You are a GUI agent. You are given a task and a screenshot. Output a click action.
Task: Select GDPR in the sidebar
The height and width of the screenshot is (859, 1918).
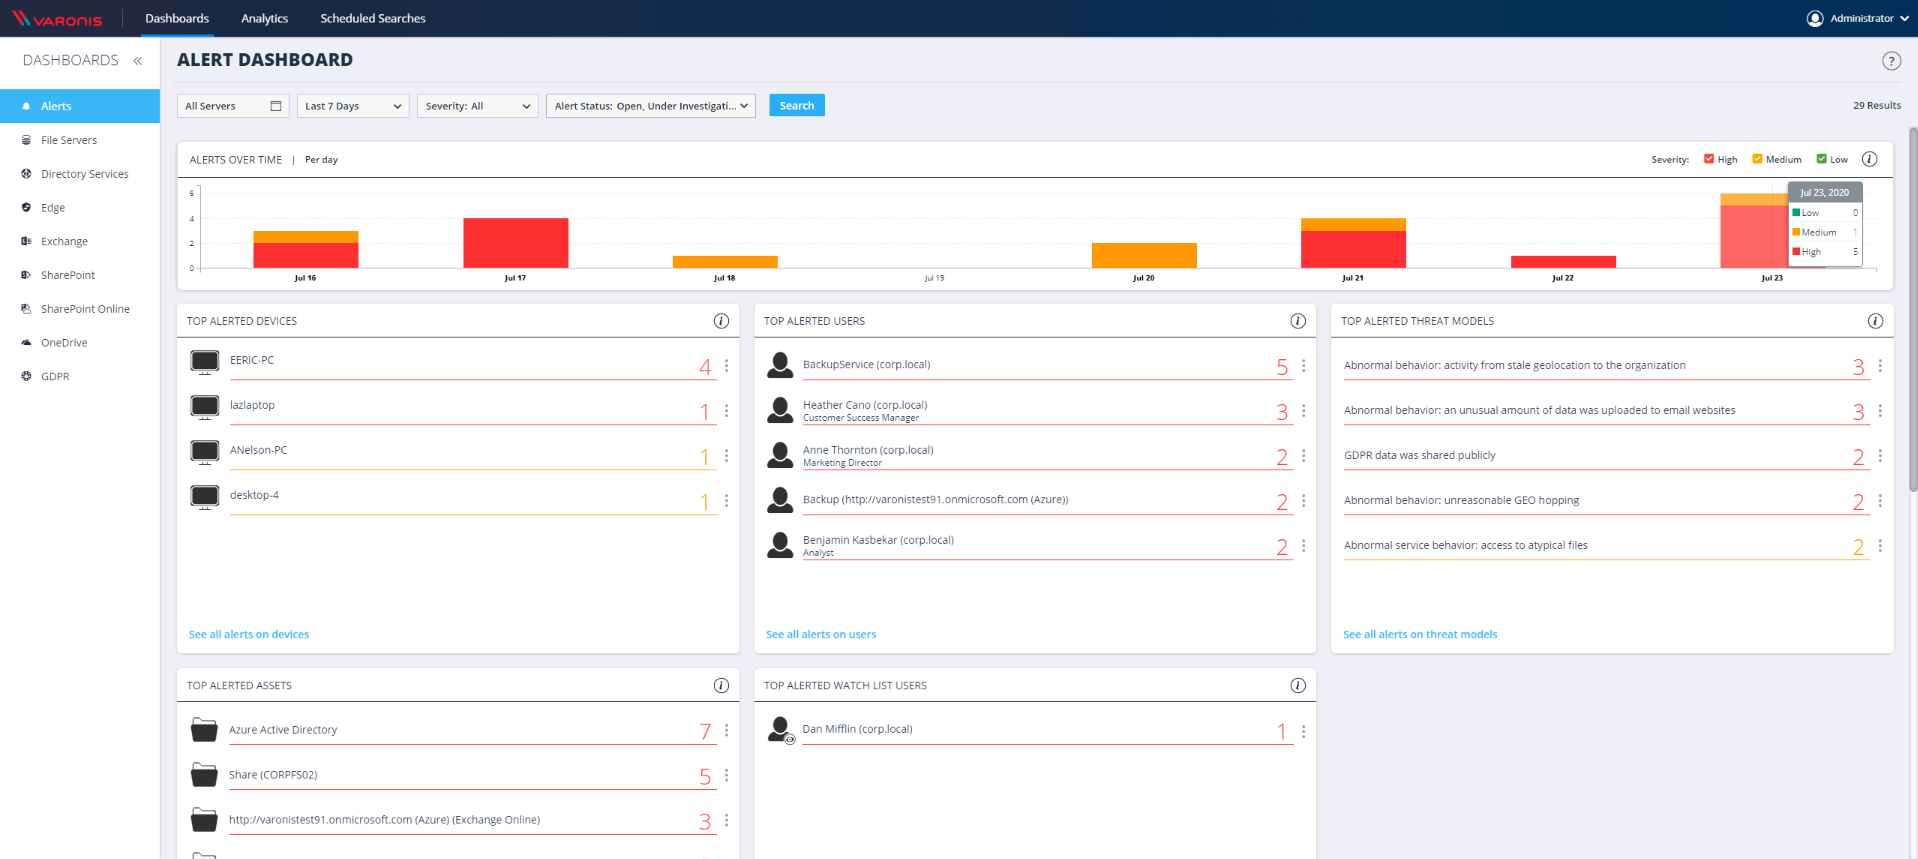click(80, 377)
